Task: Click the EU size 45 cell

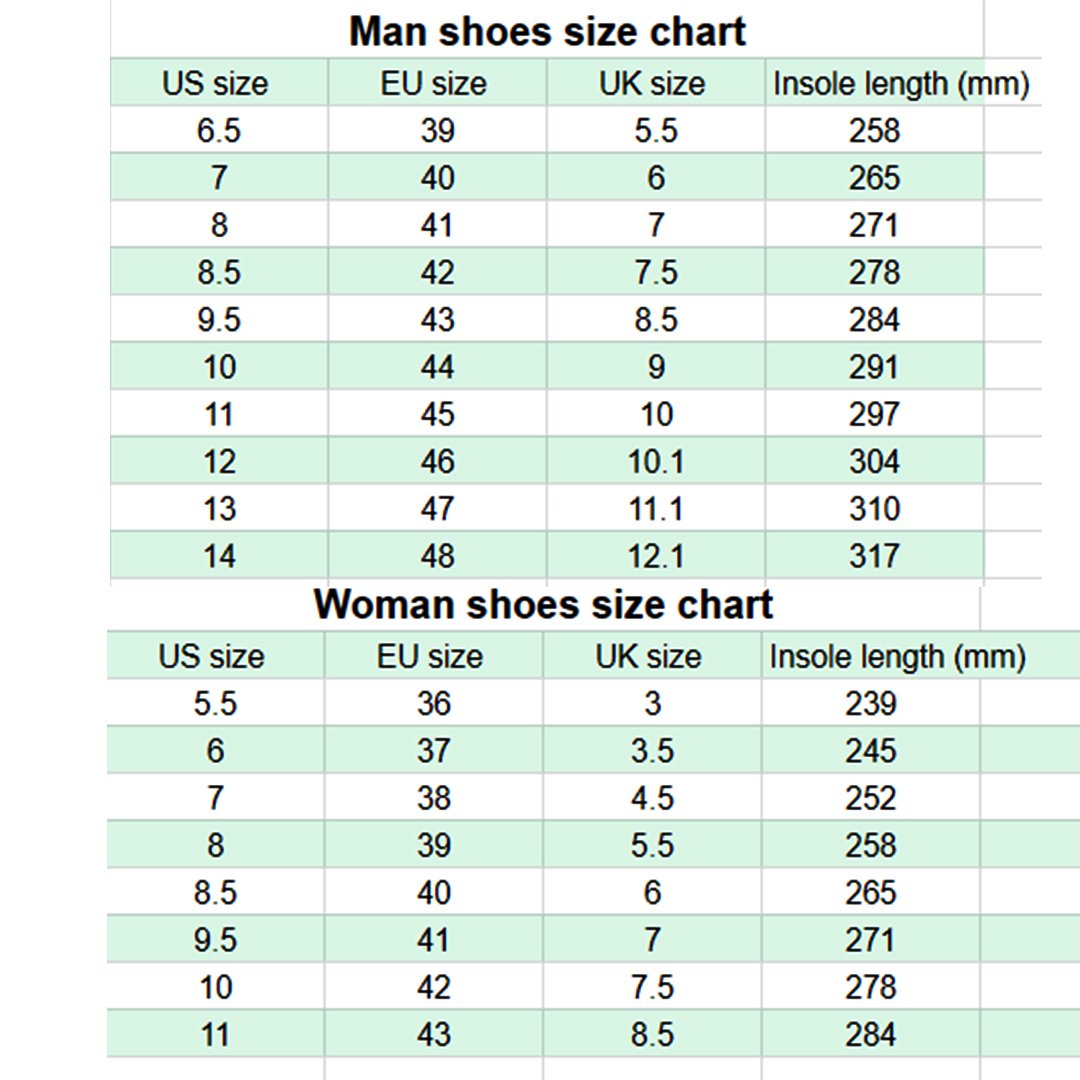Action: [437, 414]
